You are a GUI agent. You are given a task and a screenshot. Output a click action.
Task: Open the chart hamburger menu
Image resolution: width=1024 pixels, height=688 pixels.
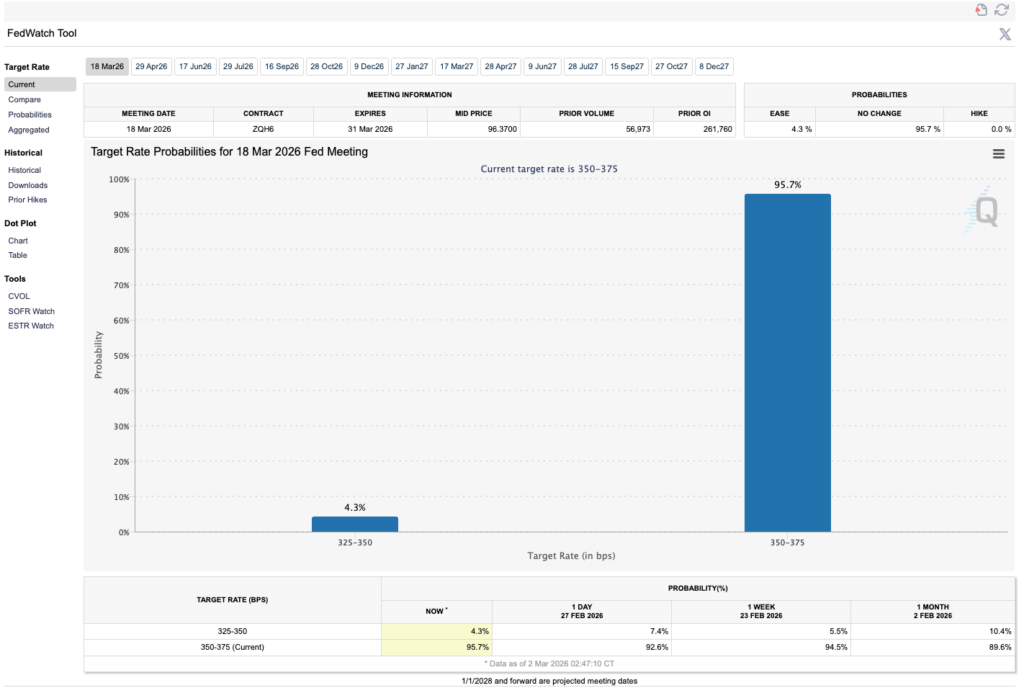pos(998,153)
